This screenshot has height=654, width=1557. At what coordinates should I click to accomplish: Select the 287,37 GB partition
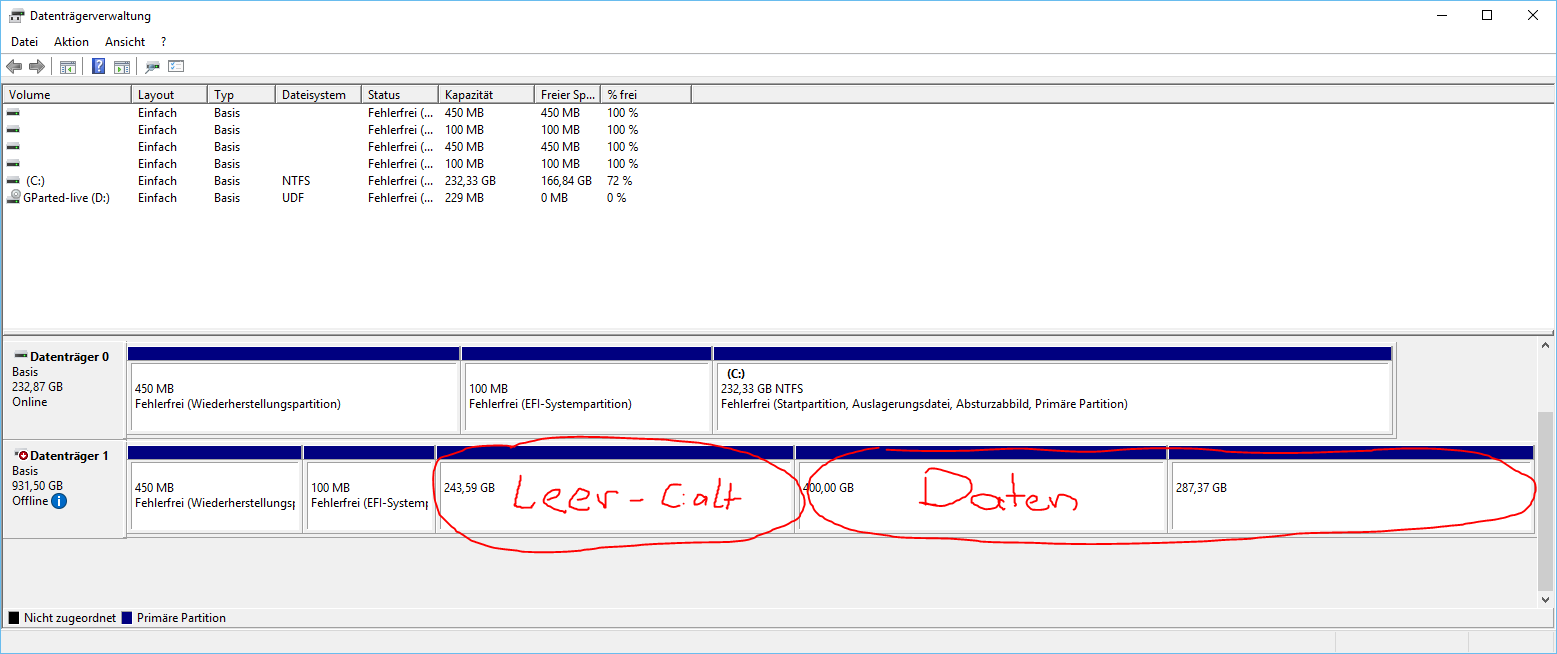click(x=1351, y=489)
